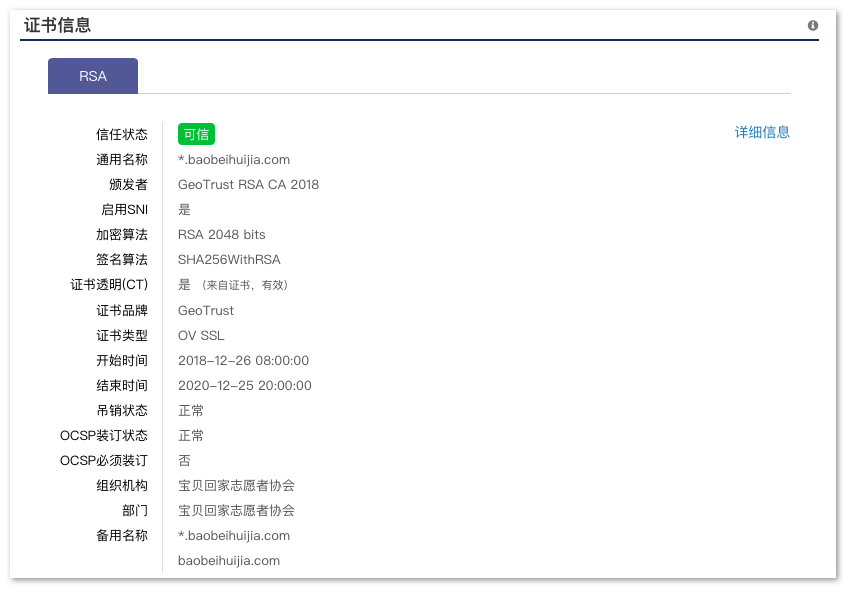854x596 pixels.
Task: Select 宝贝回家志愿者协会 in the 部门 row
Action: pos(236,510)
